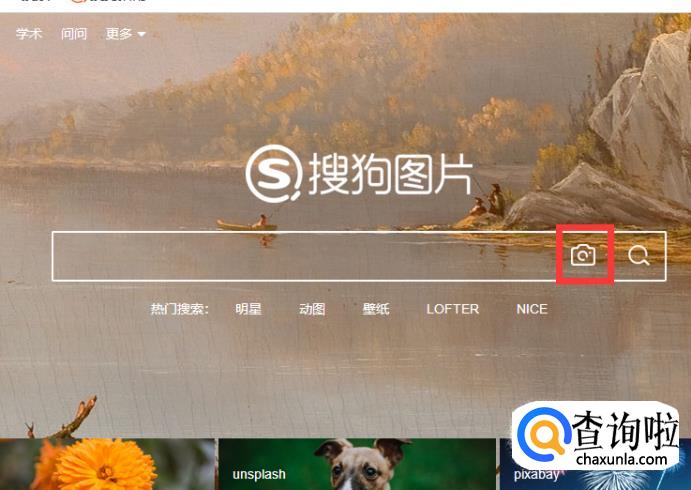This screenshot has height=490, width=691.
Task: Expand the 更多 dropdown arrow
Action: (x=141, y=34)
